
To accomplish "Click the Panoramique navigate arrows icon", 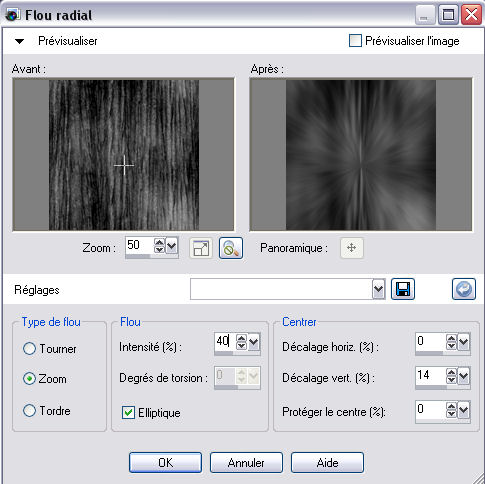I will click(x=351, y=248).
